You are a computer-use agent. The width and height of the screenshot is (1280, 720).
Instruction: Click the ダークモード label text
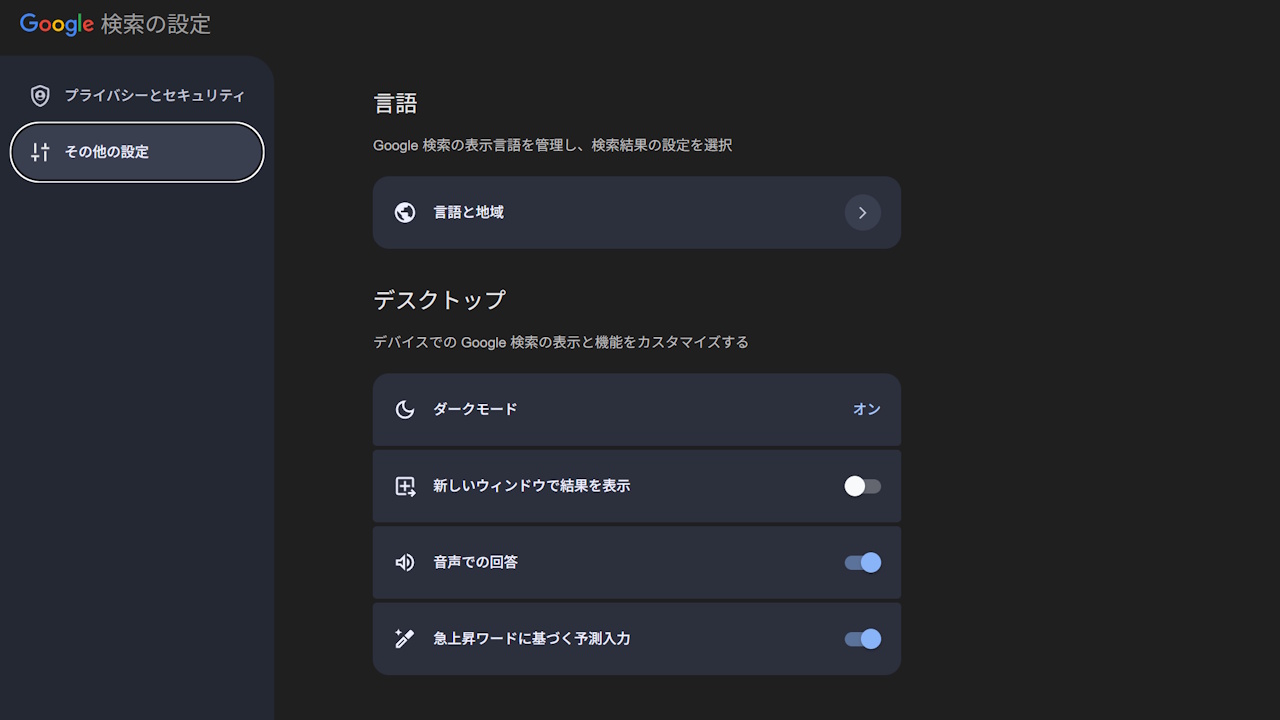point(475,409)
